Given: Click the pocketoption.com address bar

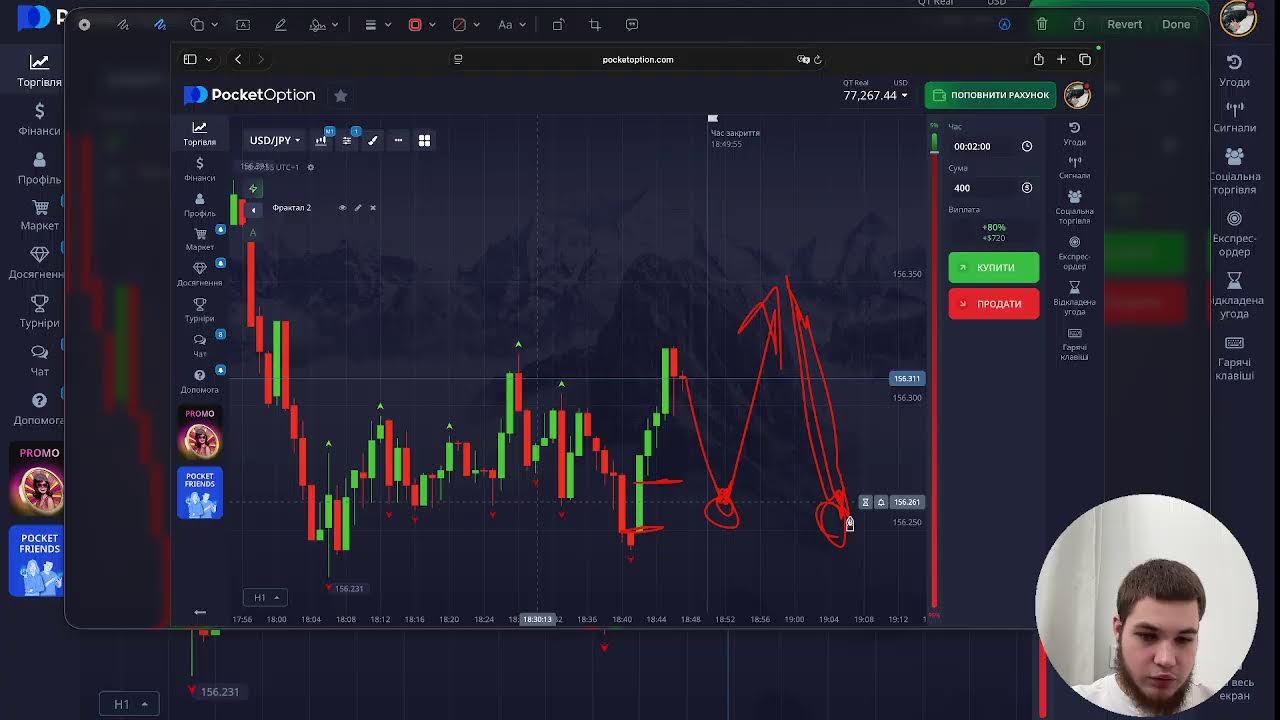Looking at the screenshot, I should click(x=638, y=59).
